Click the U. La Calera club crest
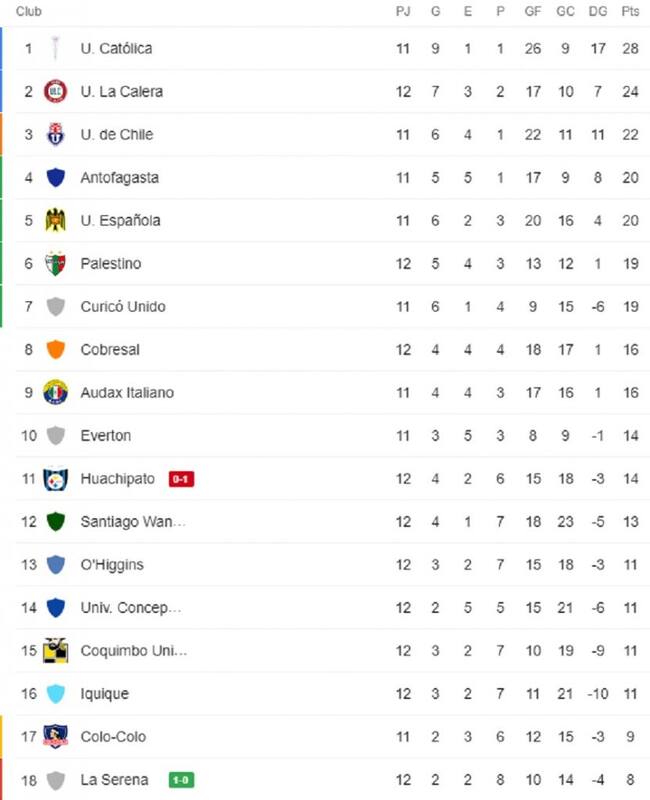Image resolution: width=650 pixels, height=800 pixels. click(55, 92)
